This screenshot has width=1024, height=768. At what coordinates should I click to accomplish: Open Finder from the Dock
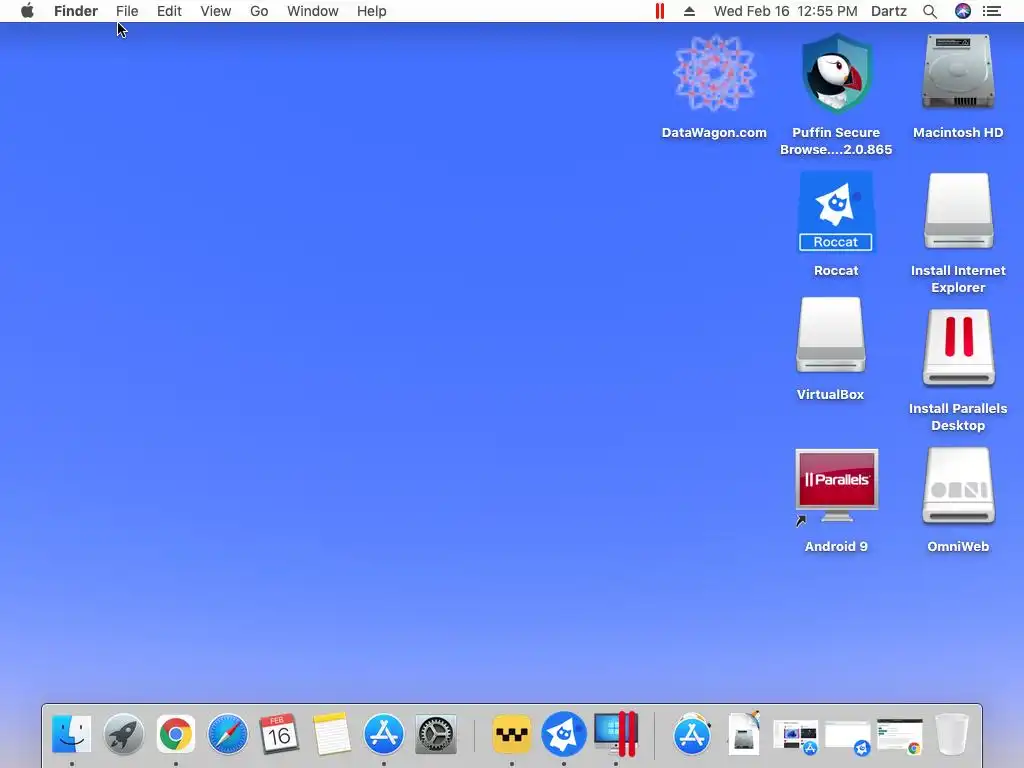pyautogui.click(x=71, y=733)
